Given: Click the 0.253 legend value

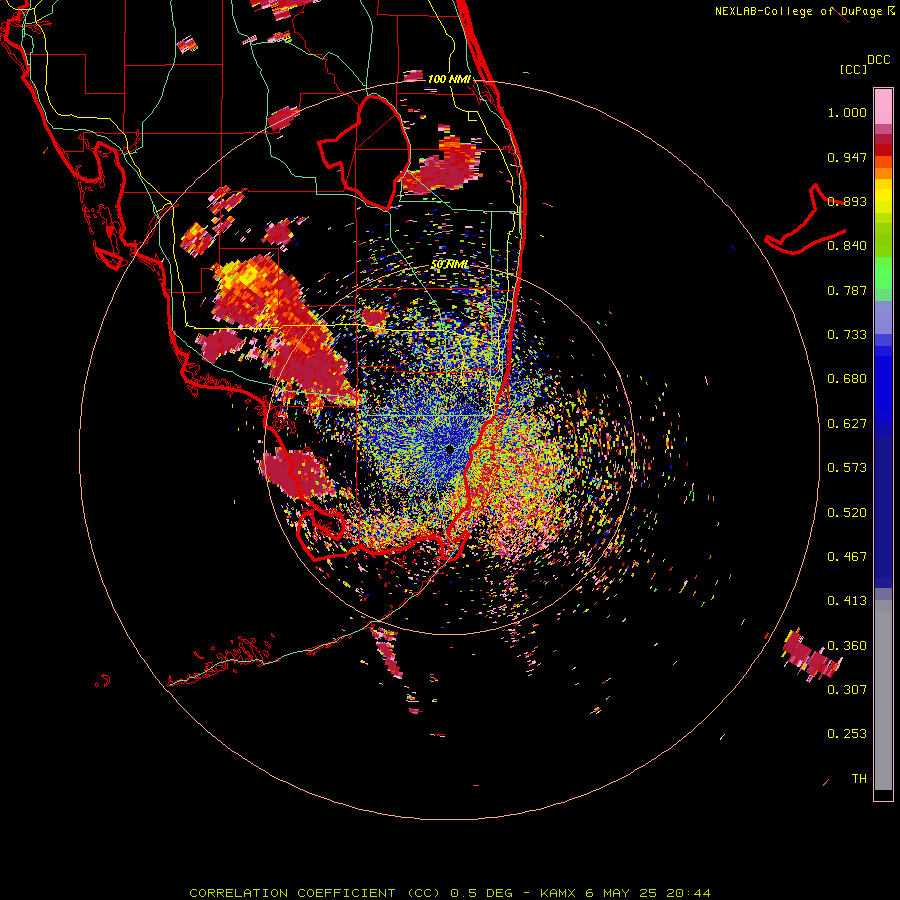Looking at the screenshot, I should click(x=847, y=734).
